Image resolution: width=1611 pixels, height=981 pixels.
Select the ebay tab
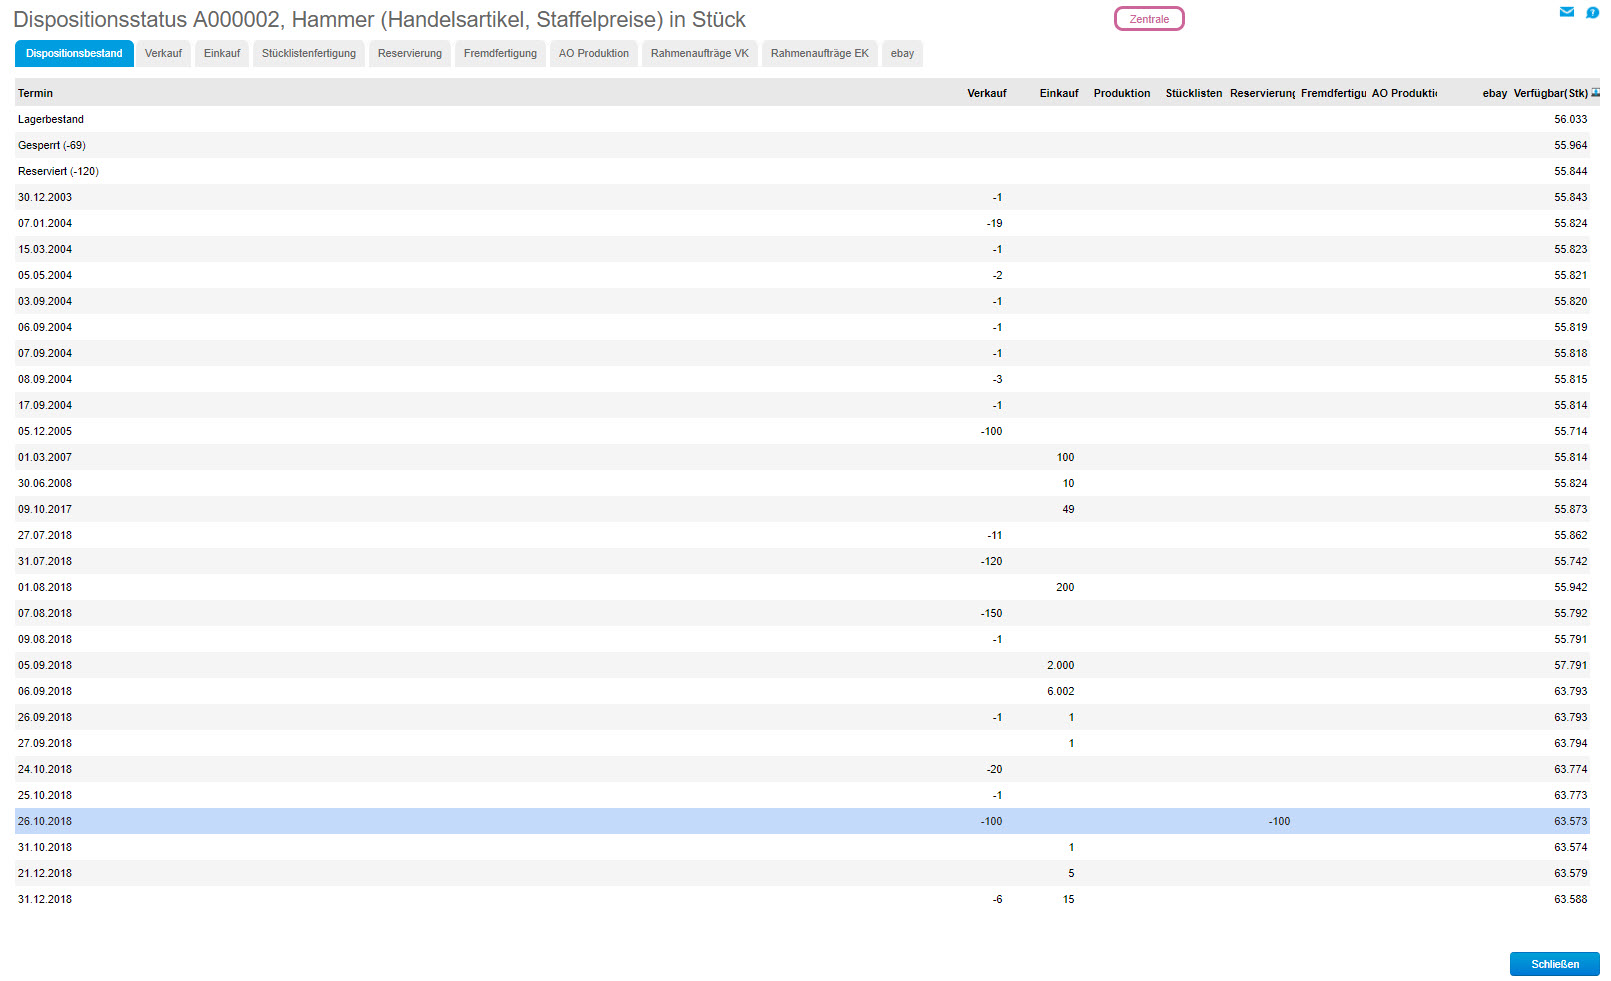902,54
